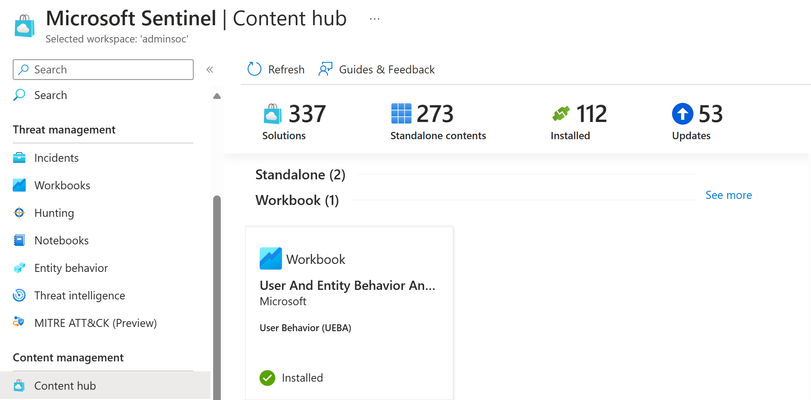Click the Standalone (2) section heading

tap(300, 175)
